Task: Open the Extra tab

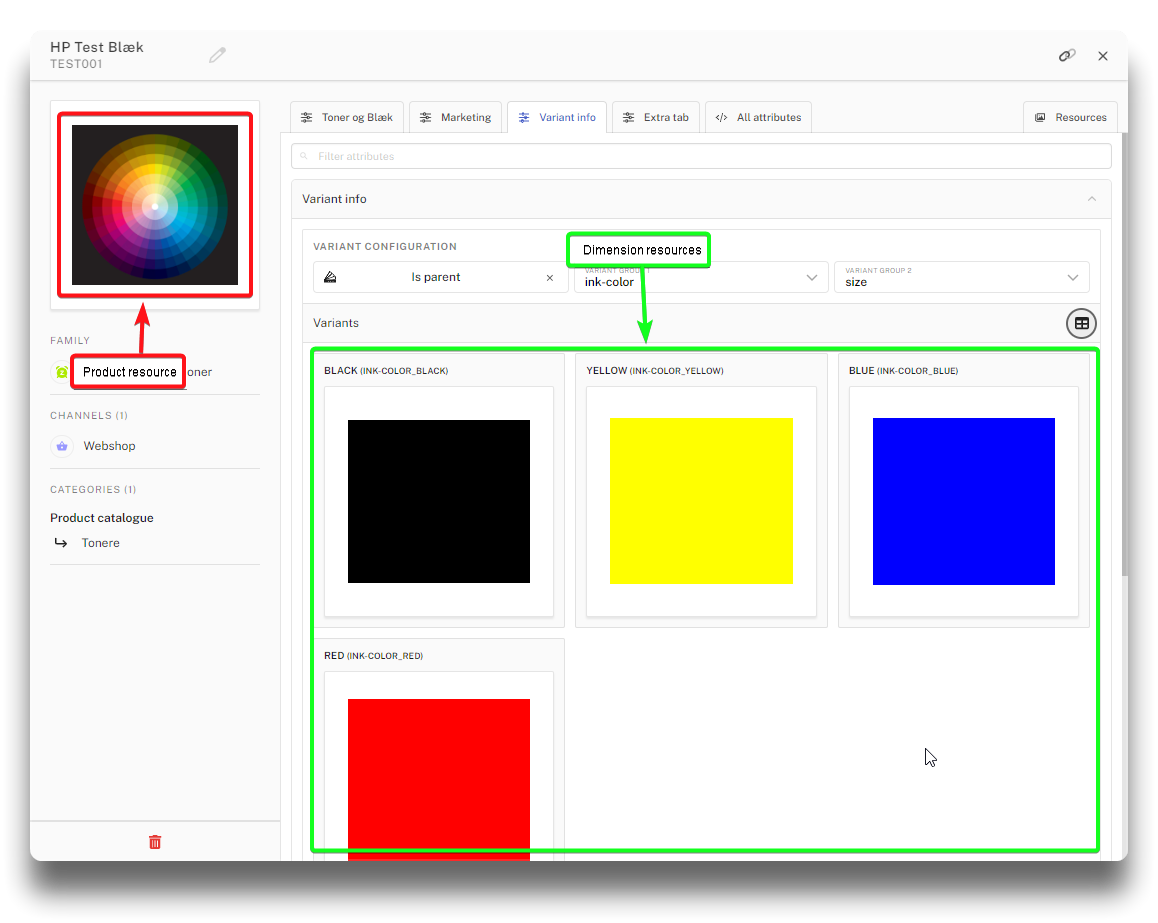Action: (x=655, y=117)
